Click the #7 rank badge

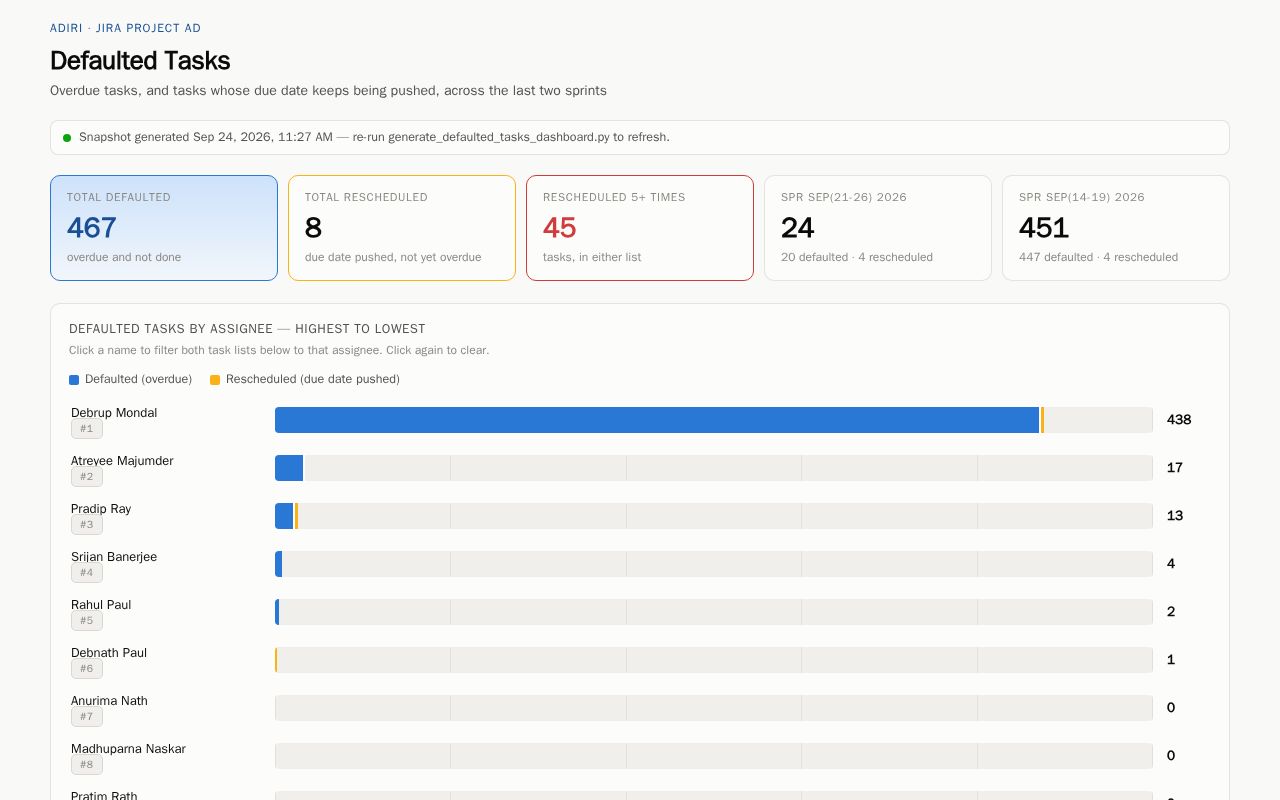tap(87, 717)
